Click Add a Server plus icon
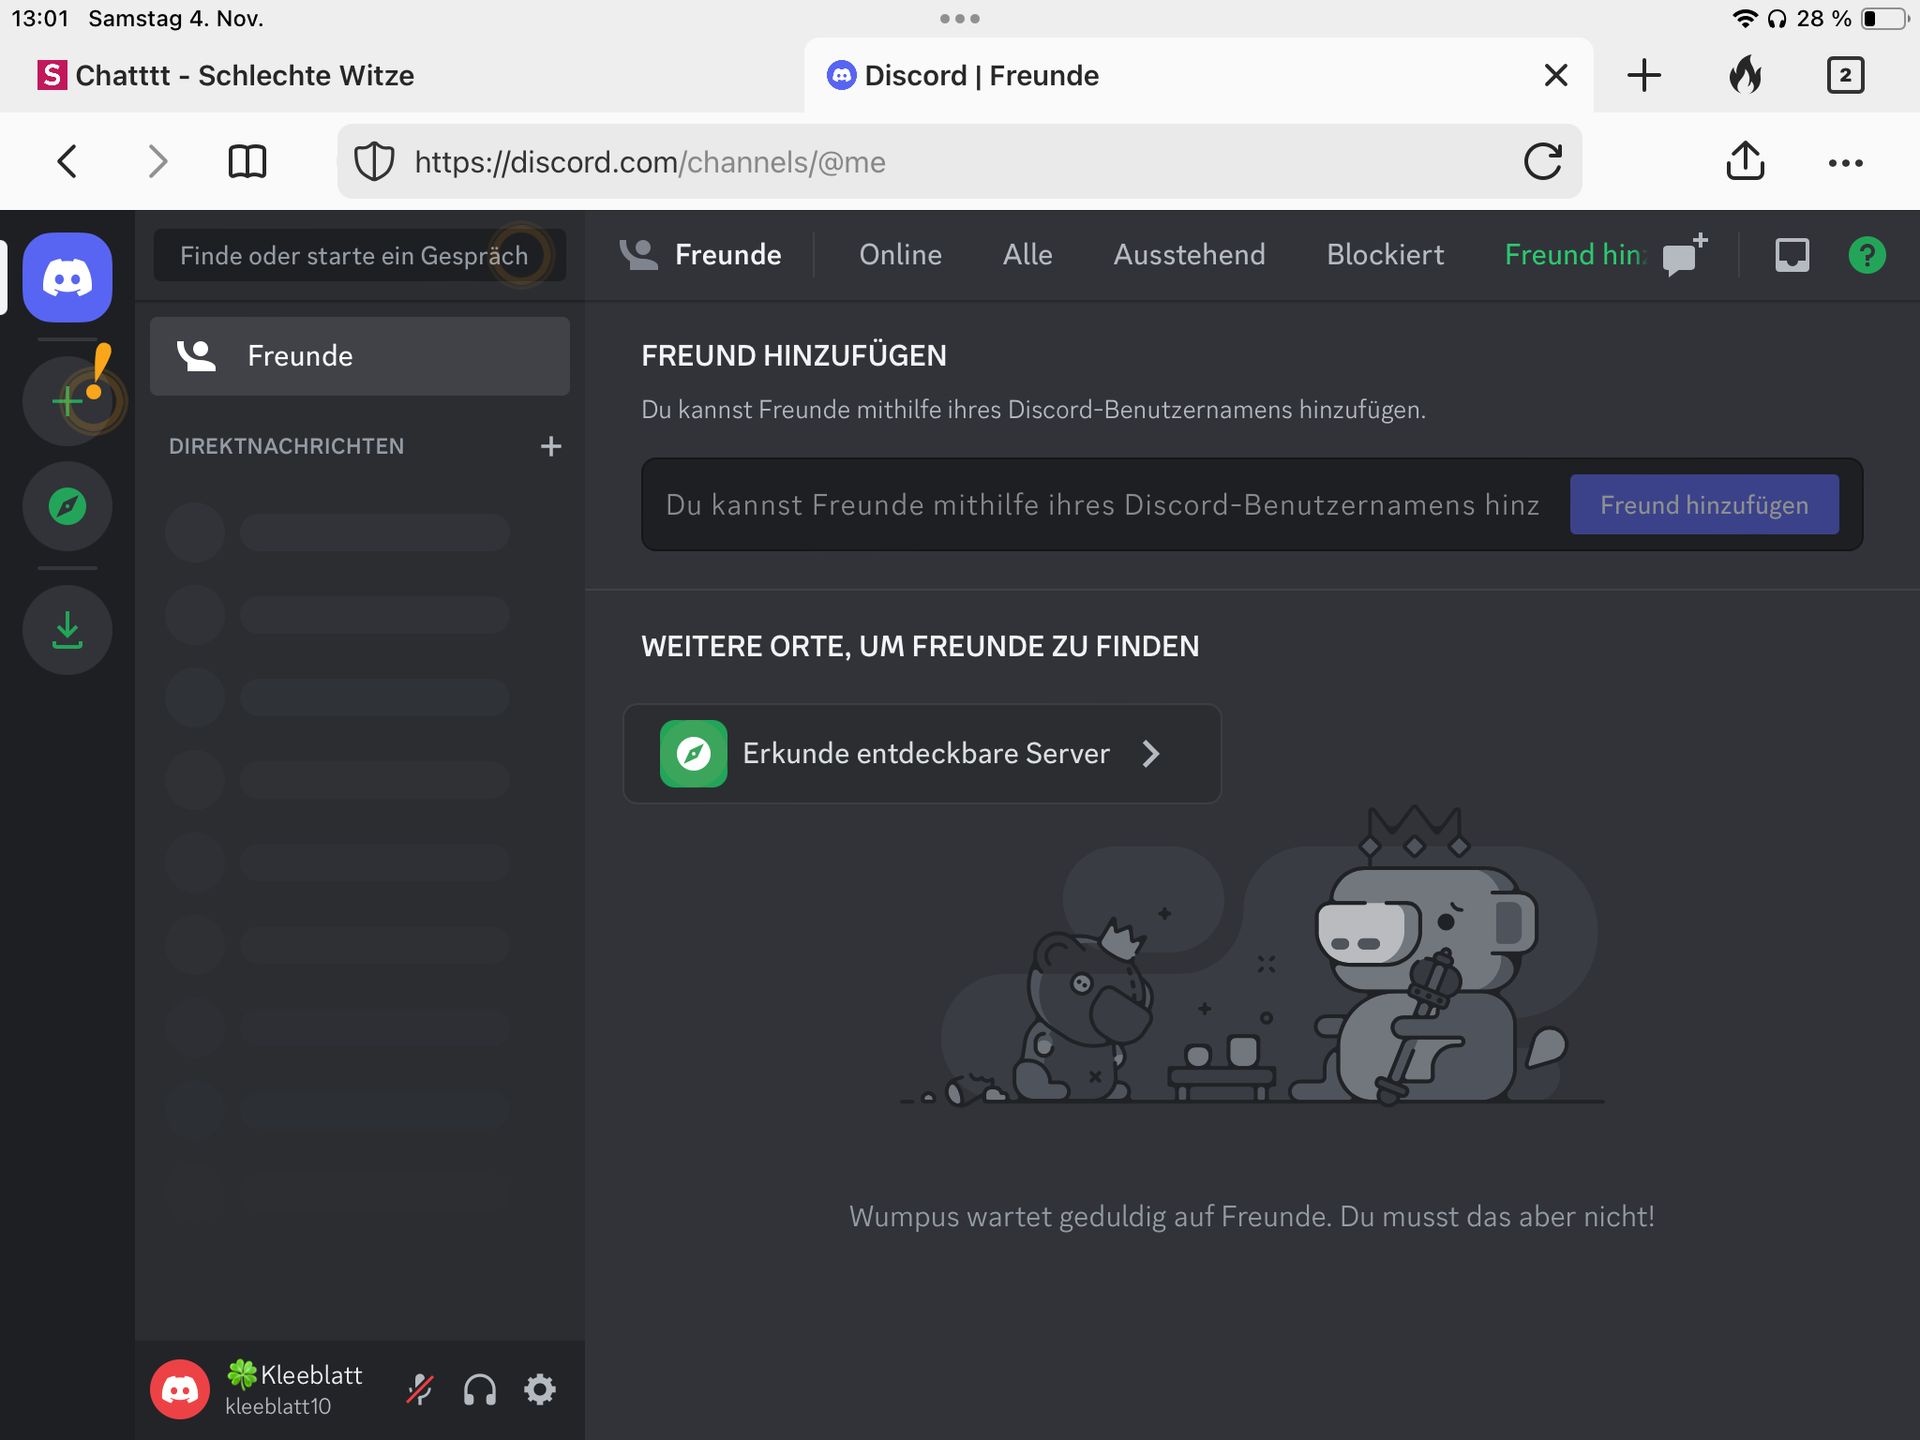The image size is (1920, 1440). 67,401
